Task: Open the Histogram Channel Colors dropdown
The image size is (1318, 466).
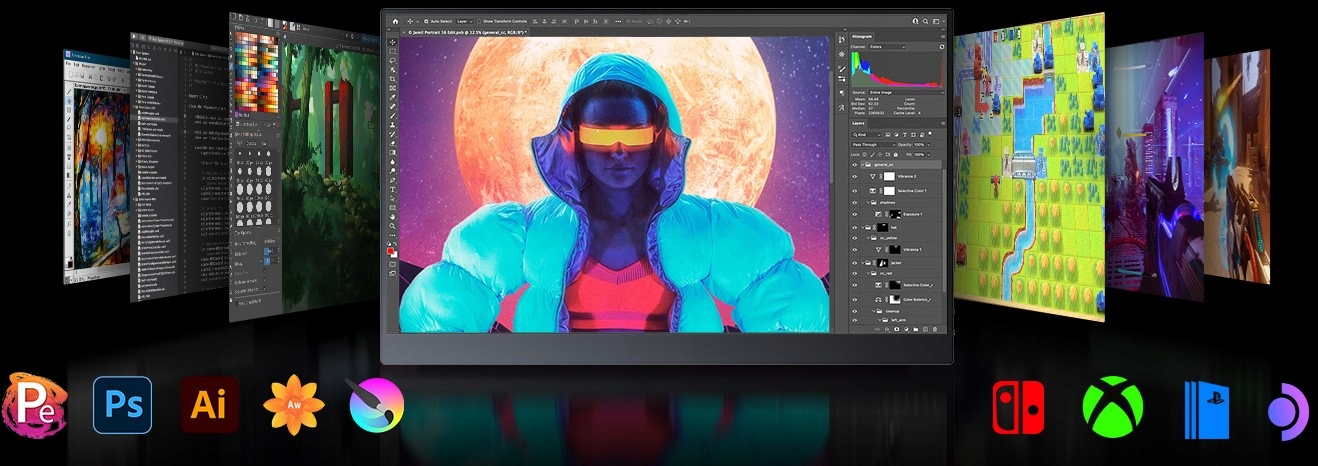Action: pos(887,46)
